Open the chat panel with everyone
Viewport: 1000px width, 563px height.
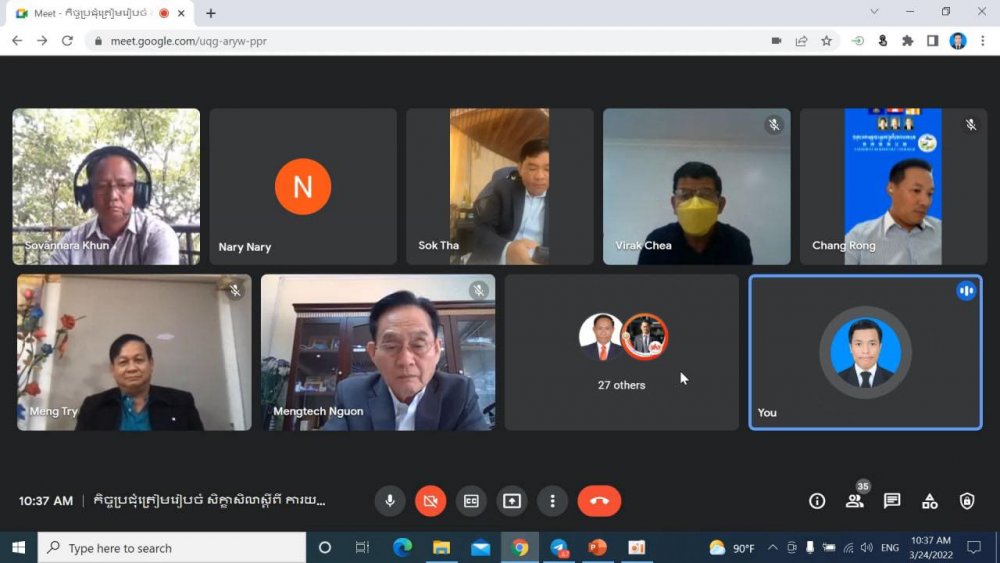pos(892,501)
